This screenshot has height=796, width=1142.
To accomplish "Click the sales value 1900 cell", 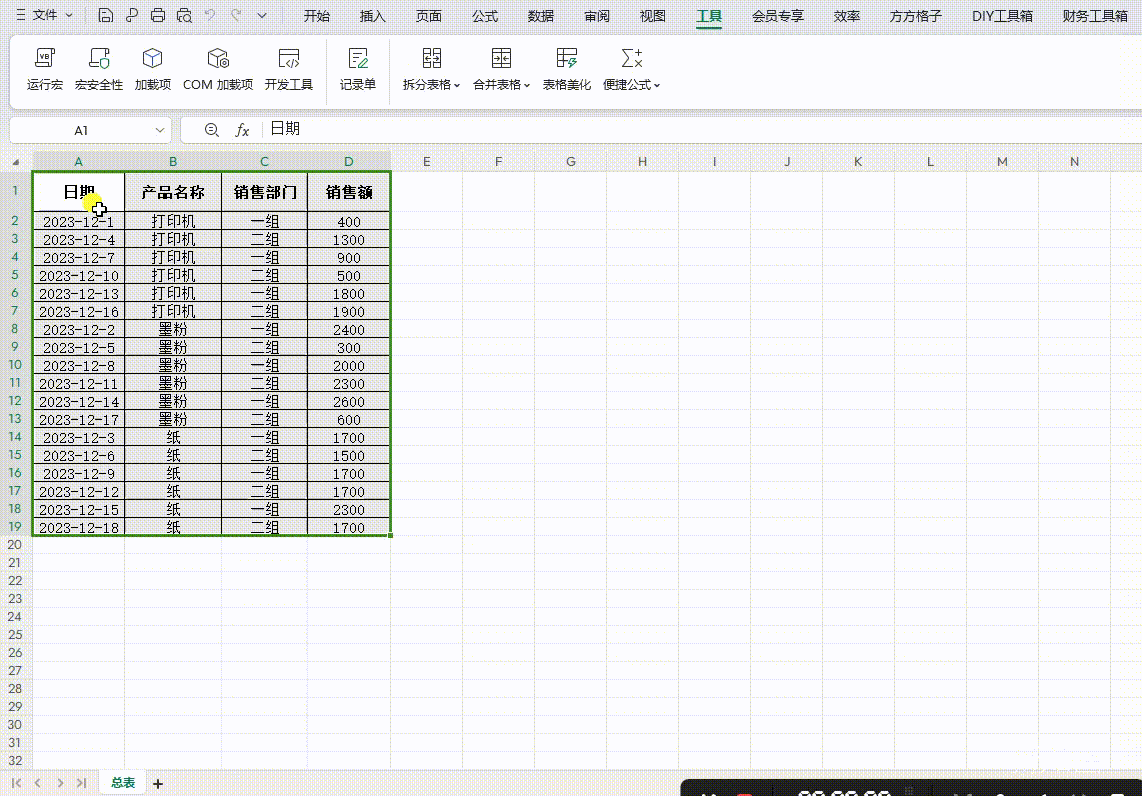I will tap(349, 312).
